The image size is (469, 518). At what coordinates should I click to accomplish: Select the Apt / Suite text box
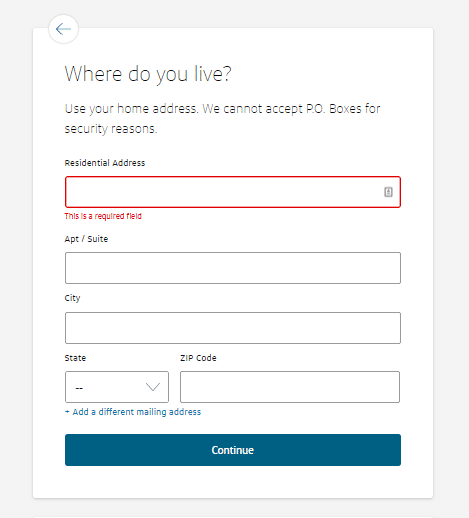pos(233,268)
